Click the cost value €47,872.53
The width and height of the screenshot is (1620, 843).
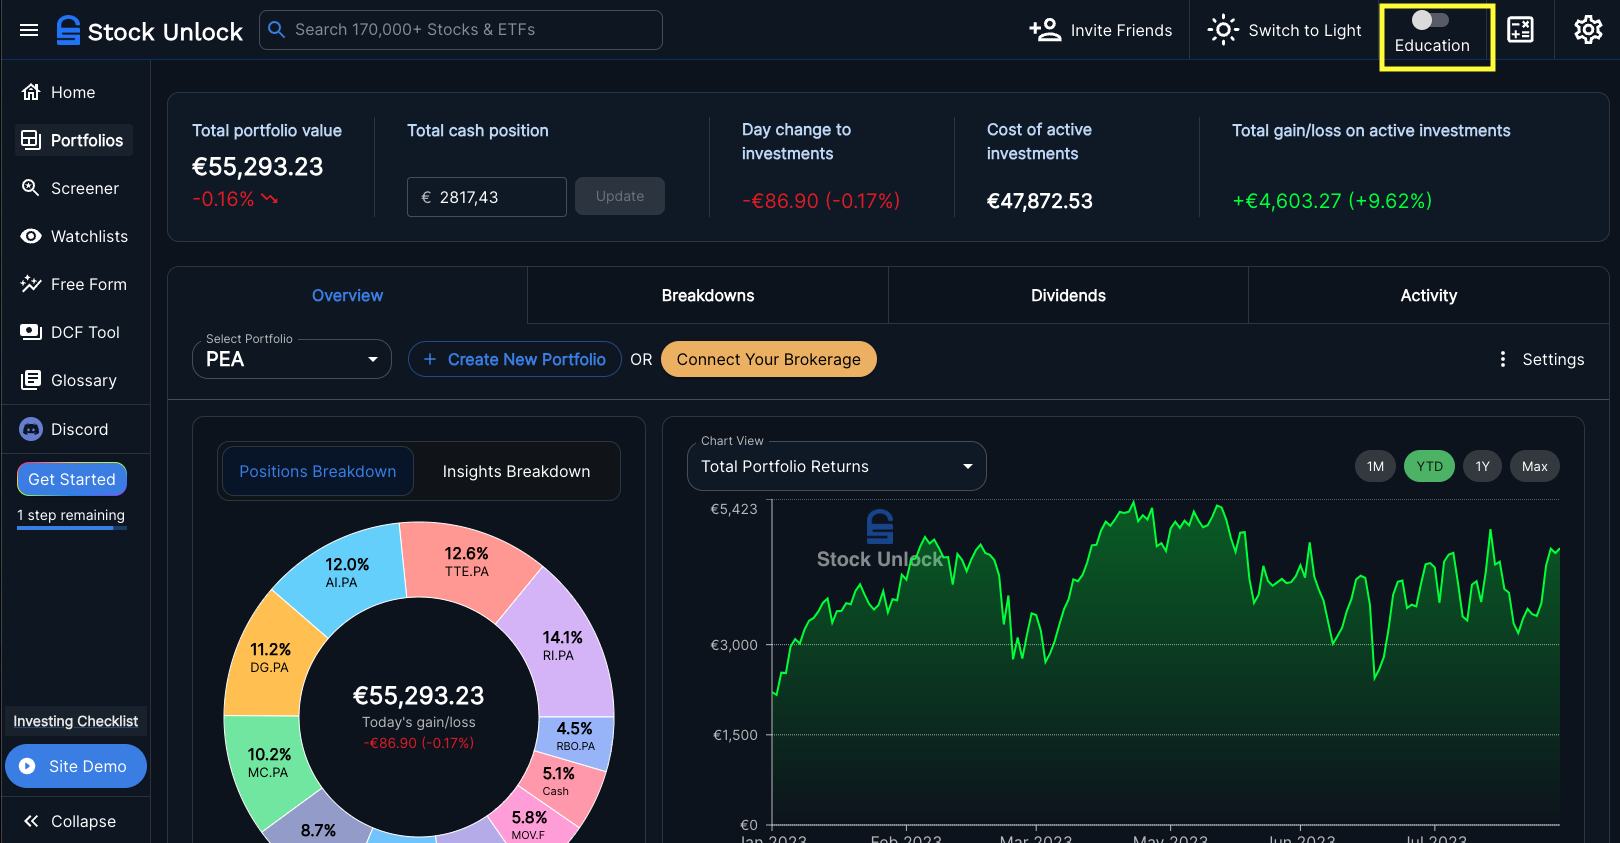[1040, 201]
